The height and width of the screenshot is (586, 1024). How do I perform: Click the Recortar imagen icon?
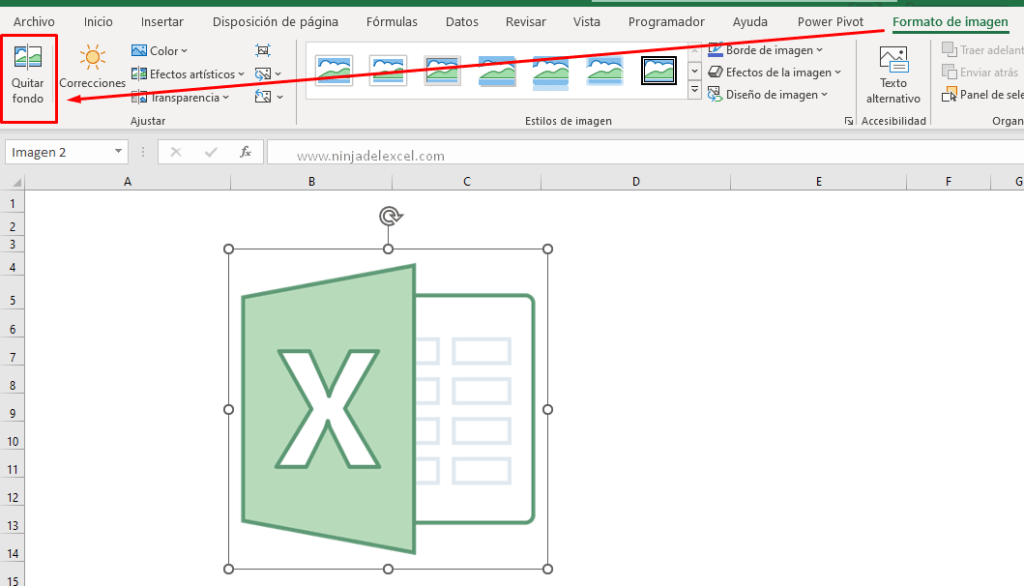click(x=265, y=50)
